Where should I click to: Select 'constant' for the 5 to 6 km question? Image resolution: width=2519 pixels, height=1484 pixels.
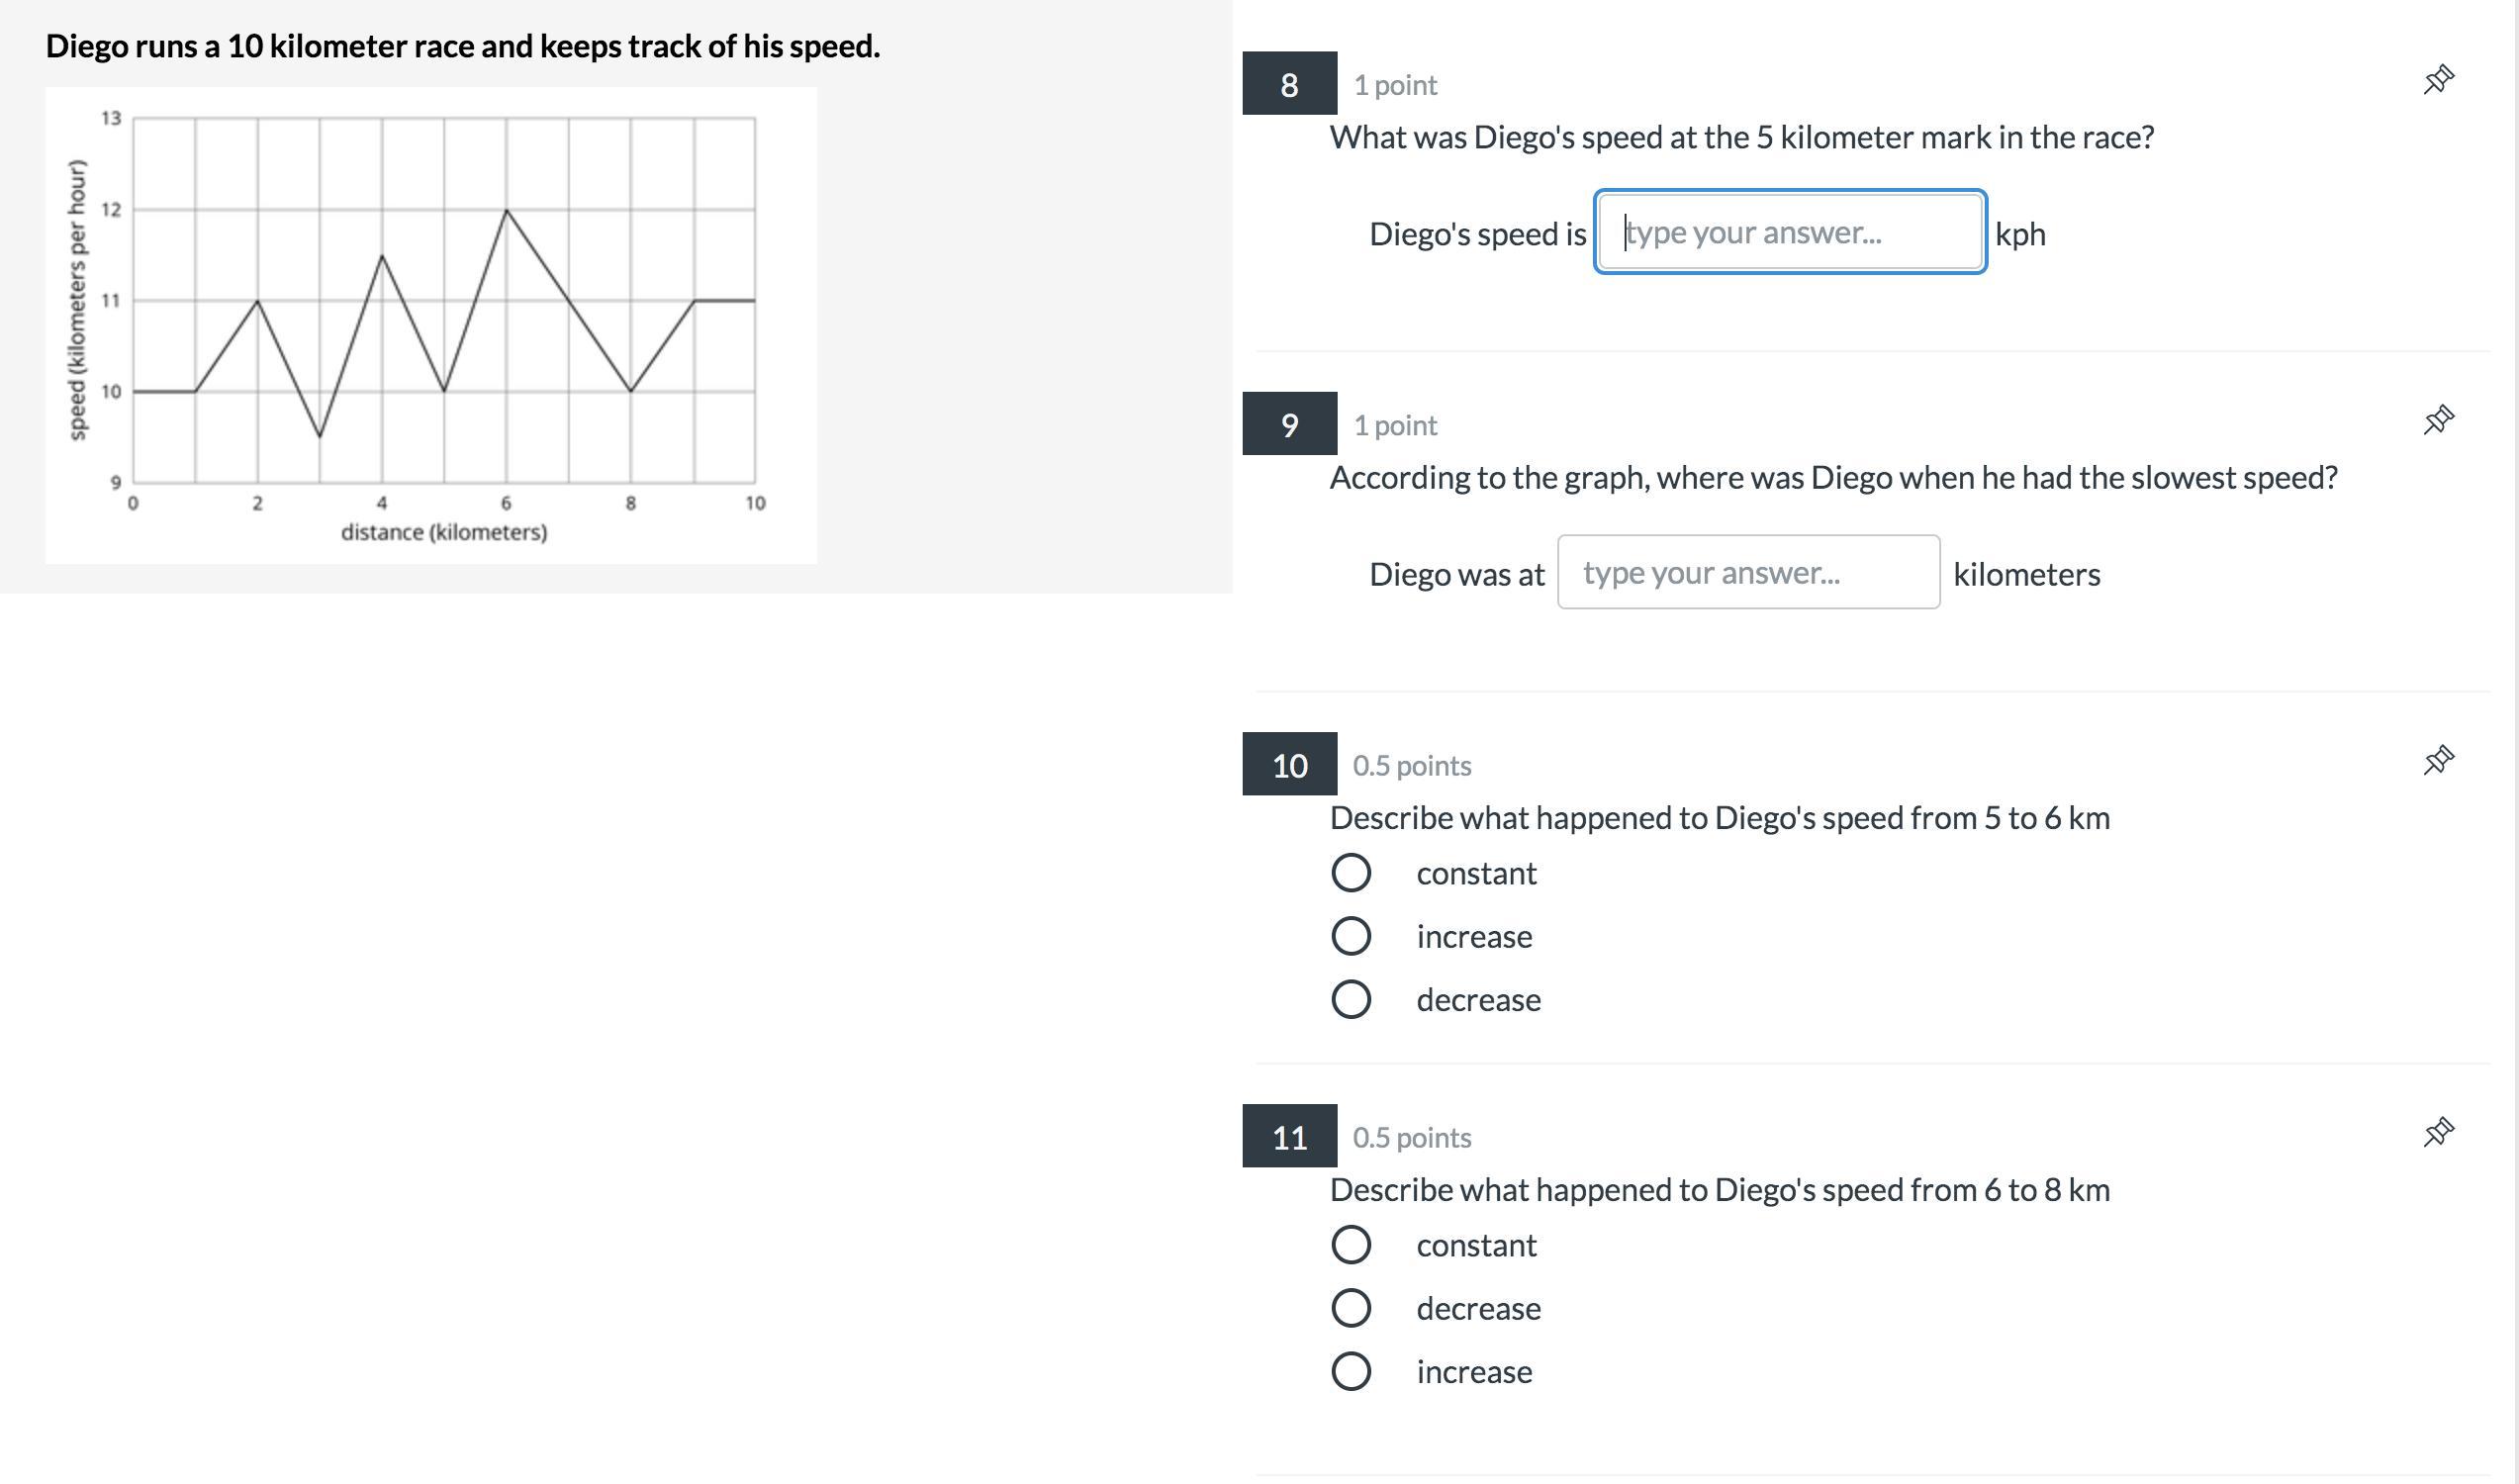(1351, 873)
